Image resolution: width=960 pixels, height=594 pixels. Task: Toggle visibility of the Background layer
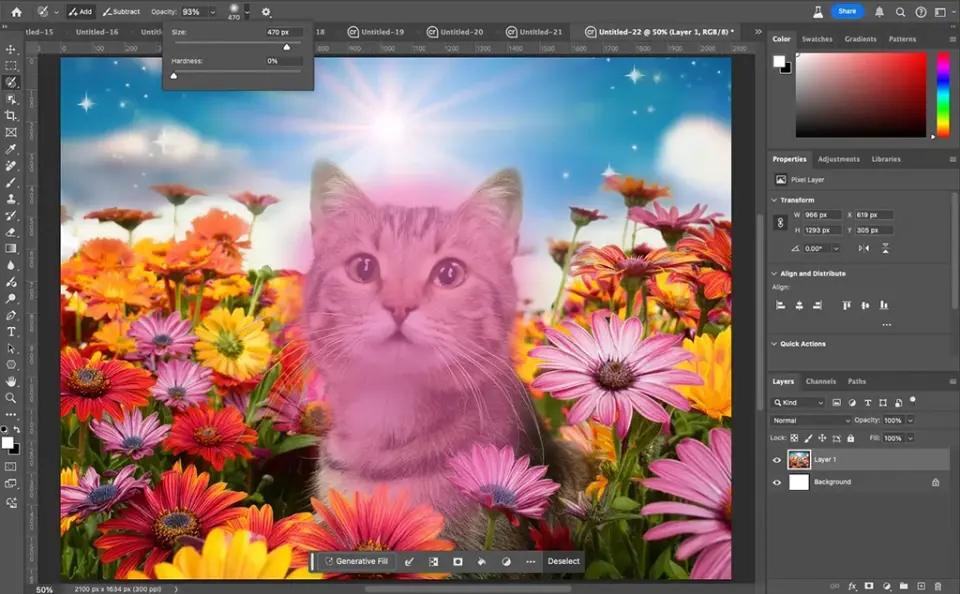[x=777, y=483]
